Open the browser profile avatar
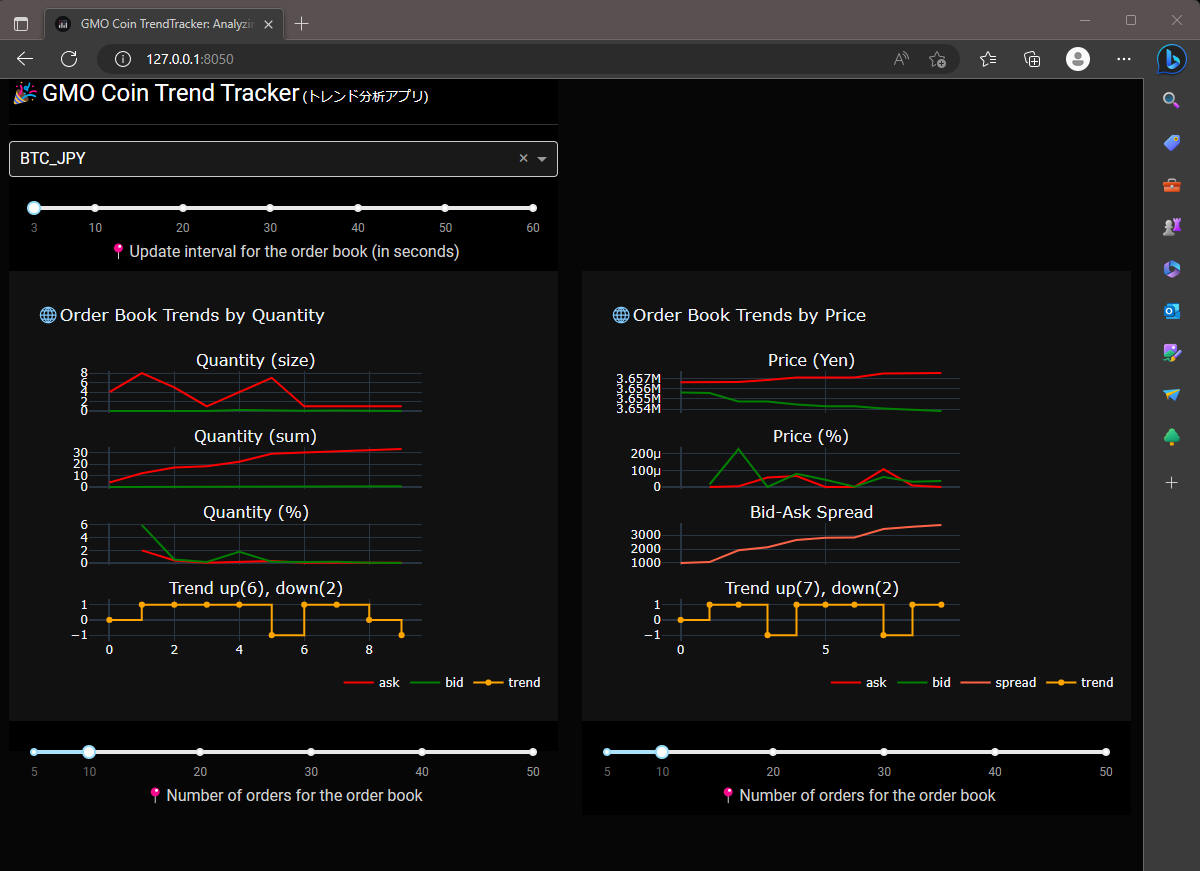The height and width of the screenshot is (871, 1200). [1078, 59]
